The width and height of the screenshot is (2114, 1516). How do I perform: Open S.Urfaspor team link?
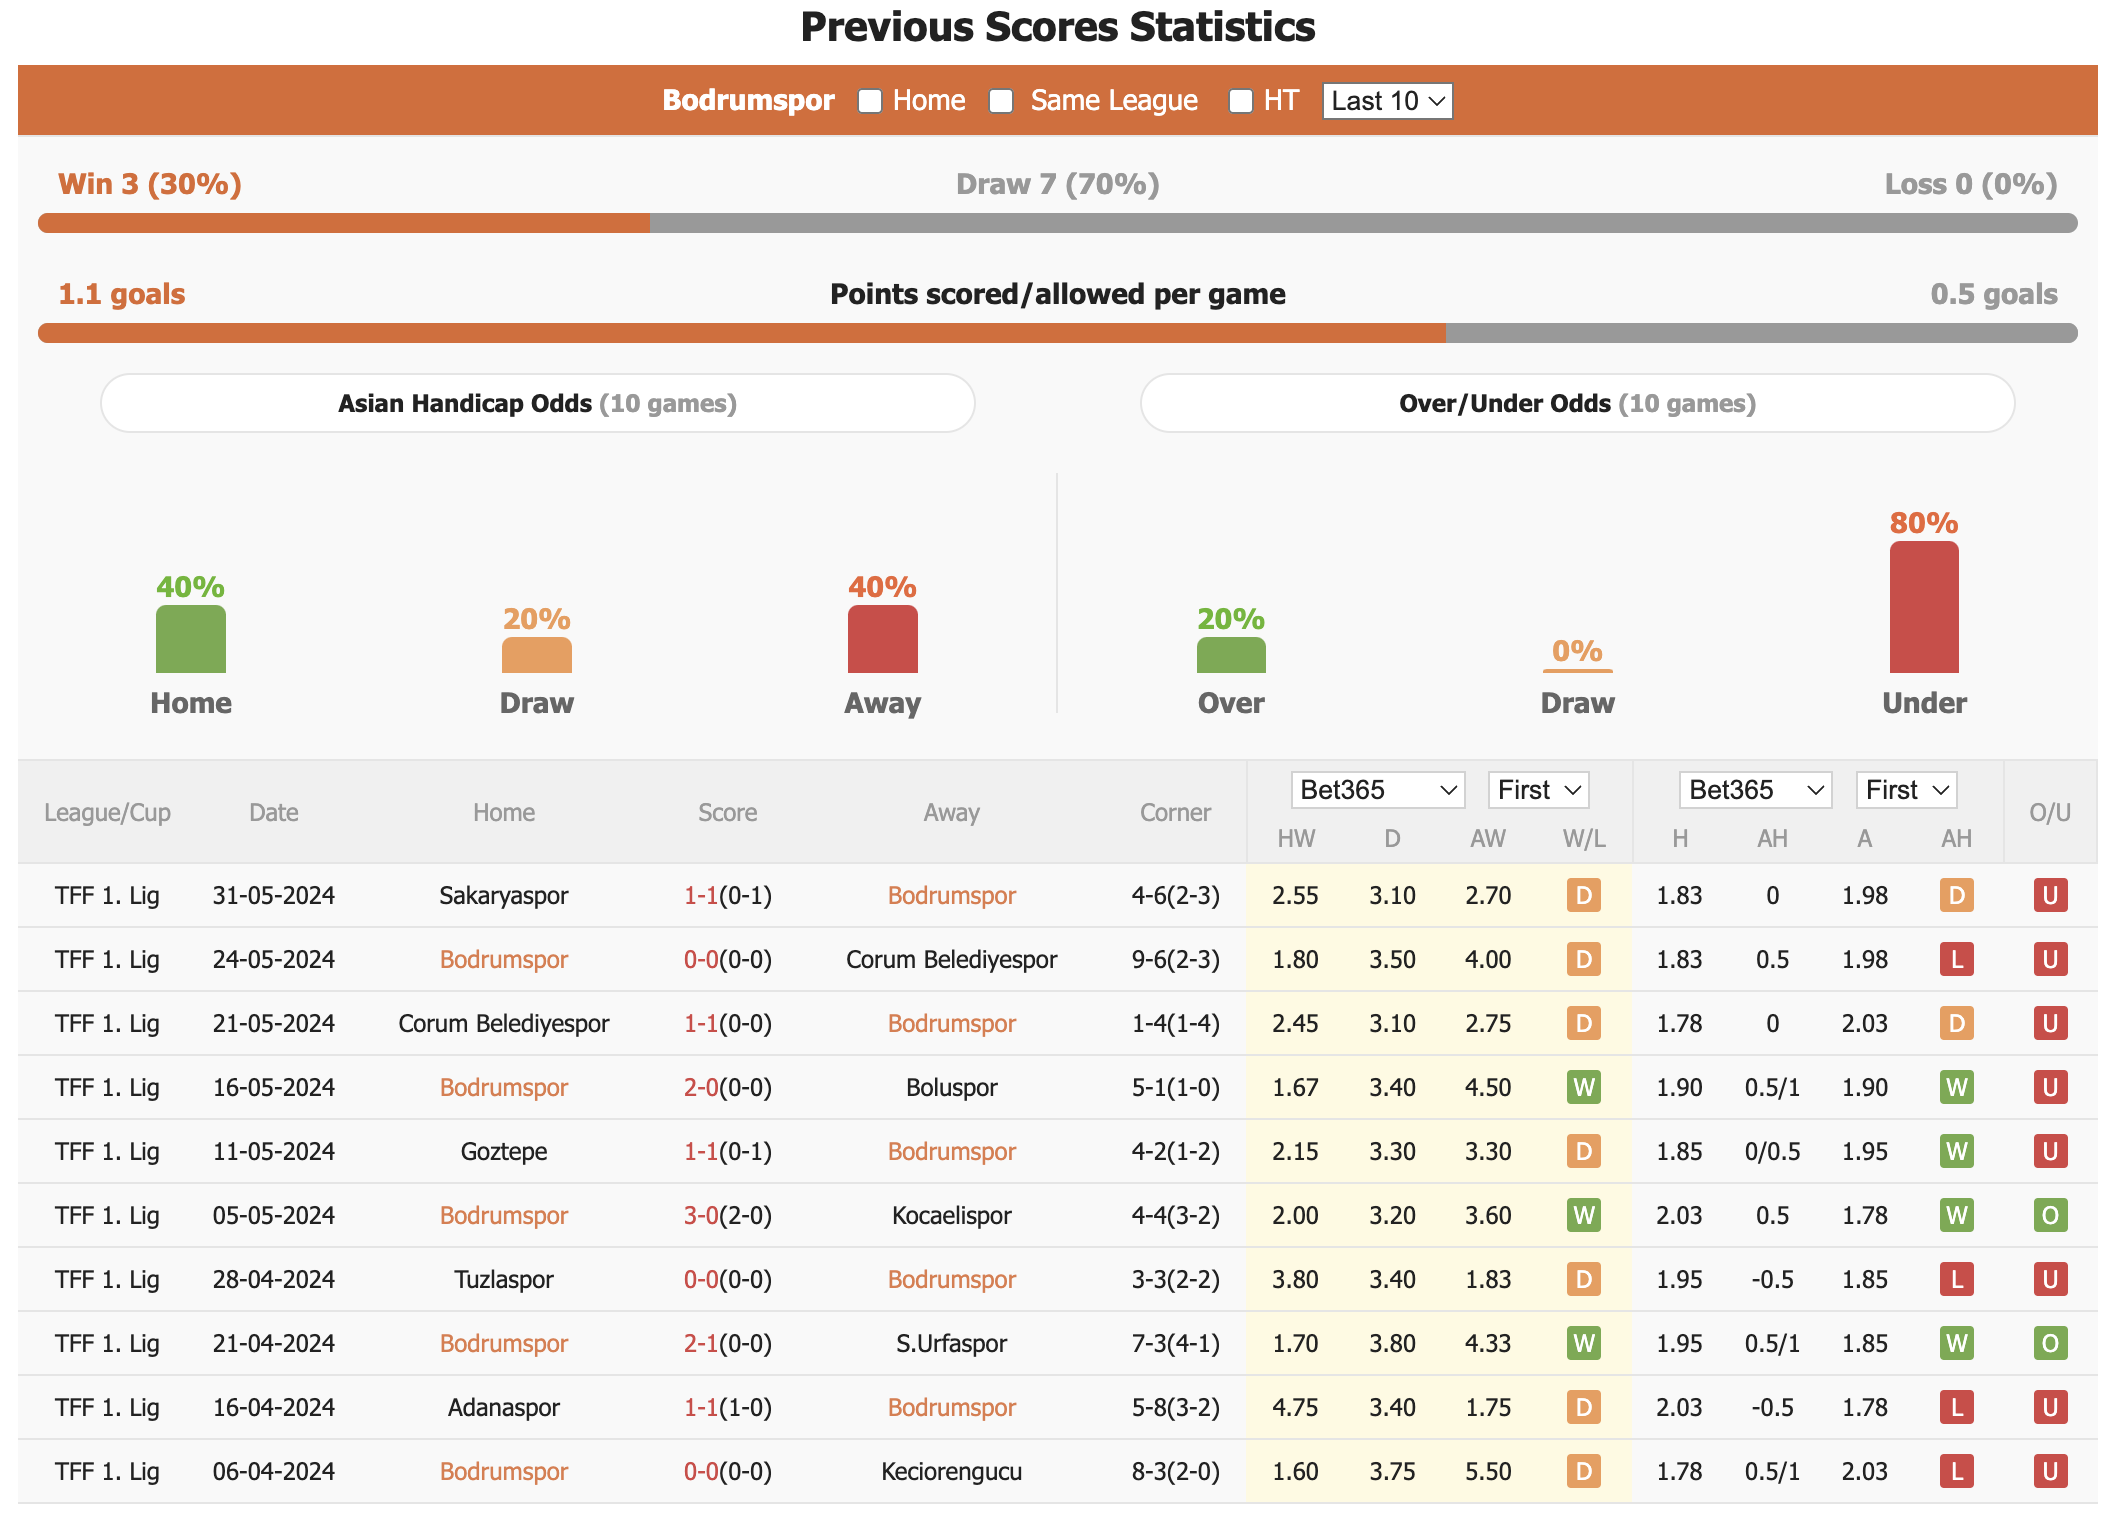click(952, 1343)
